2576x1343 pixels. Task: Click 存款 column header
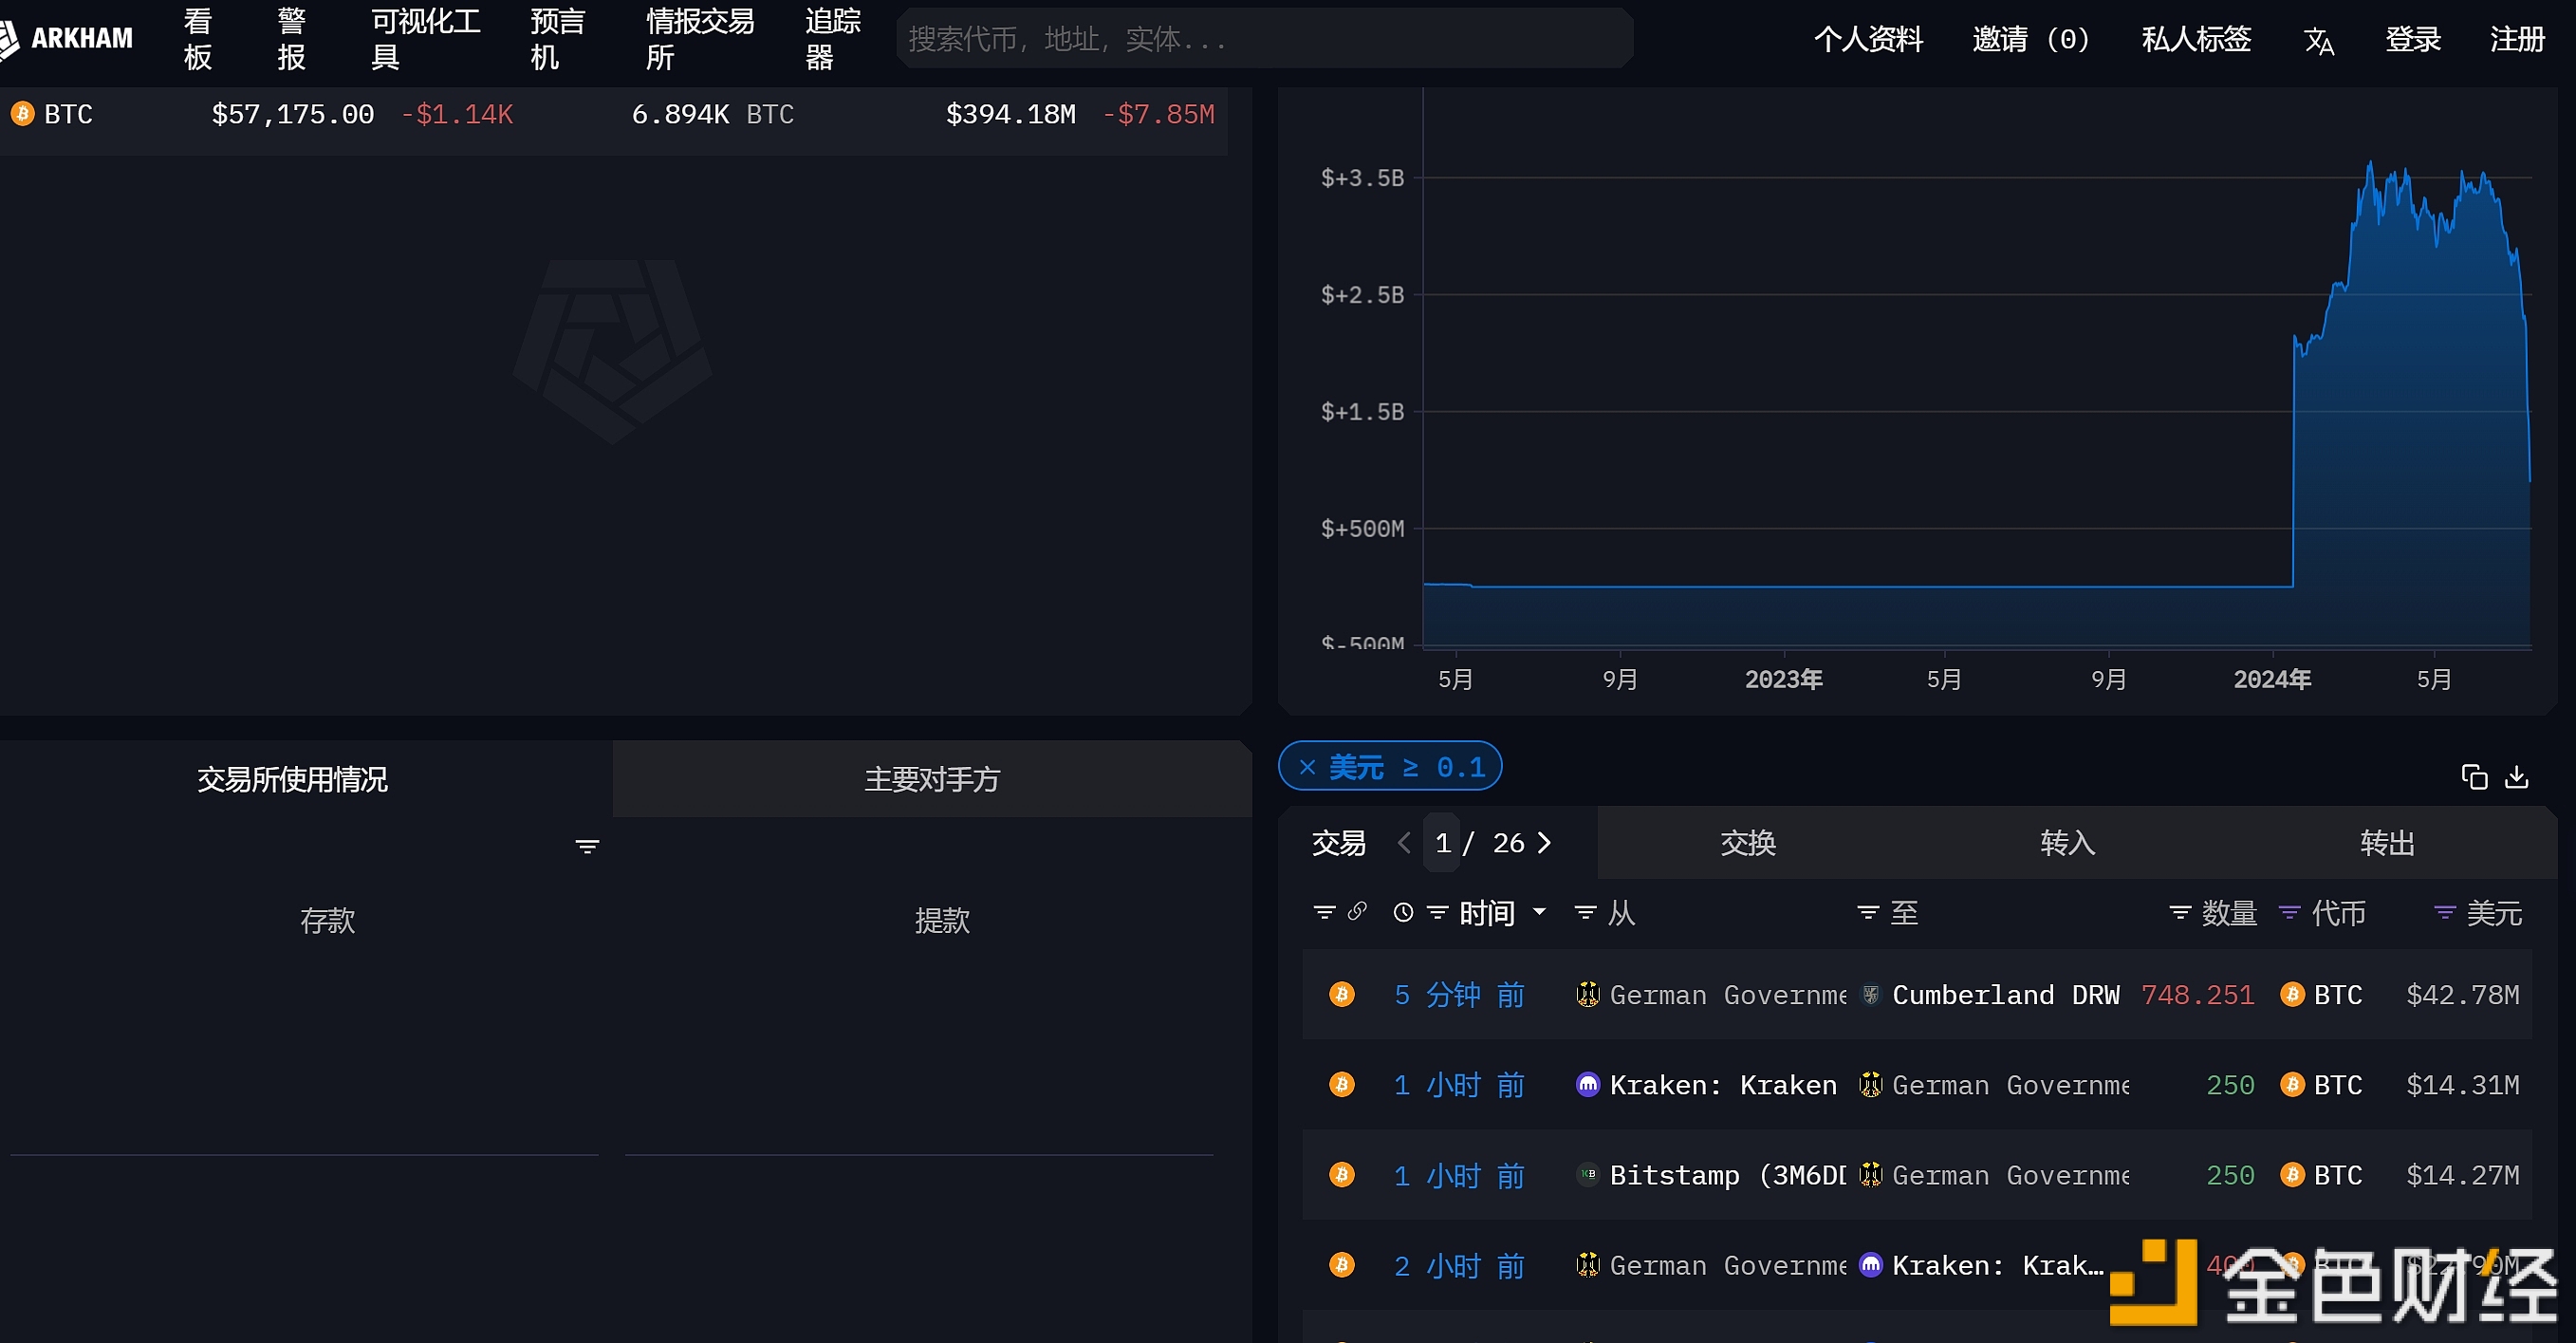point(327,919)
